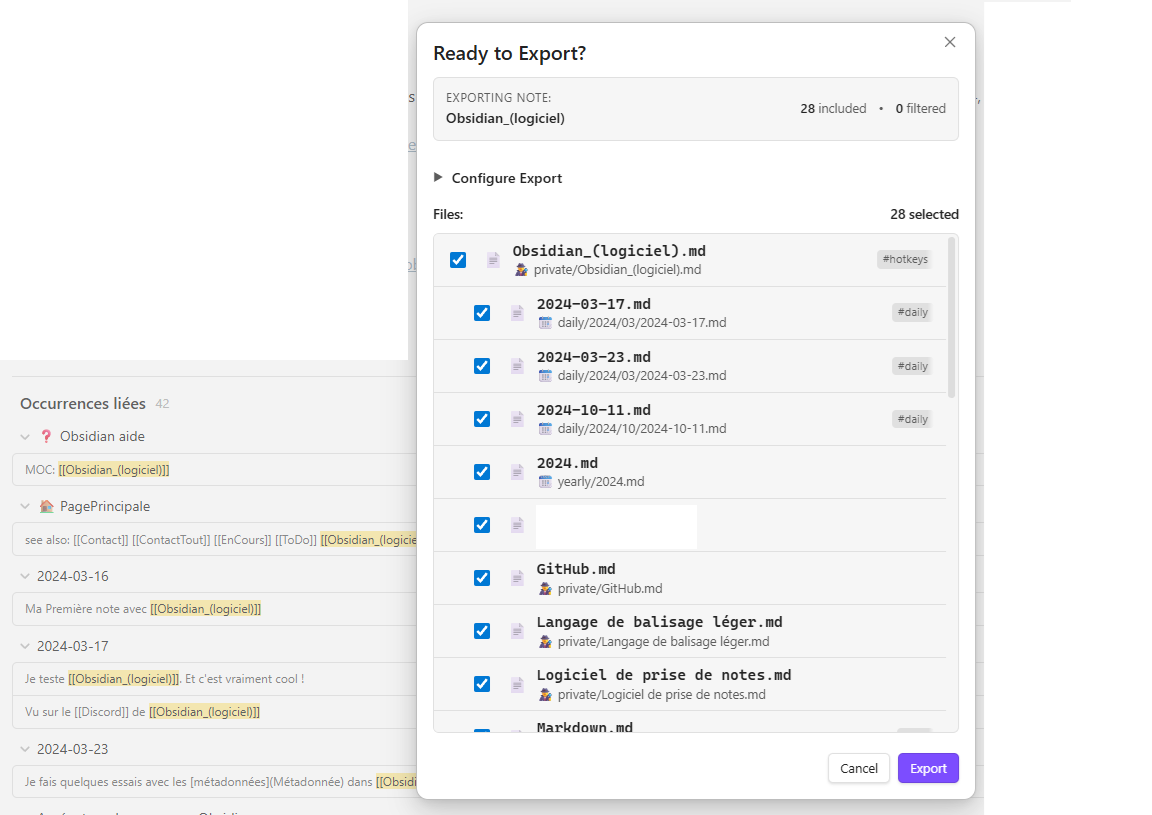Click Cancel to dismiss export

click(x=858, y=768)
